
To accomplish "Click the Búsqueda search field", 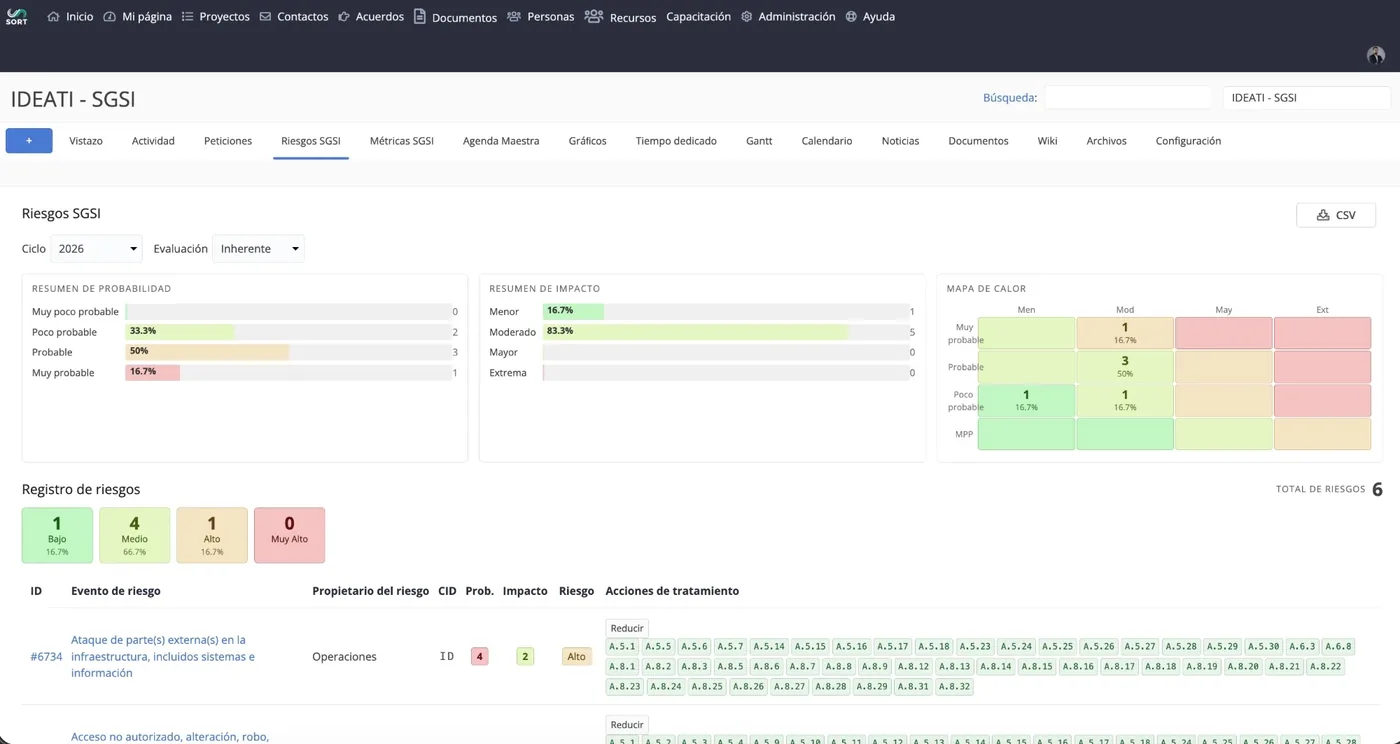I will 1128,98.
